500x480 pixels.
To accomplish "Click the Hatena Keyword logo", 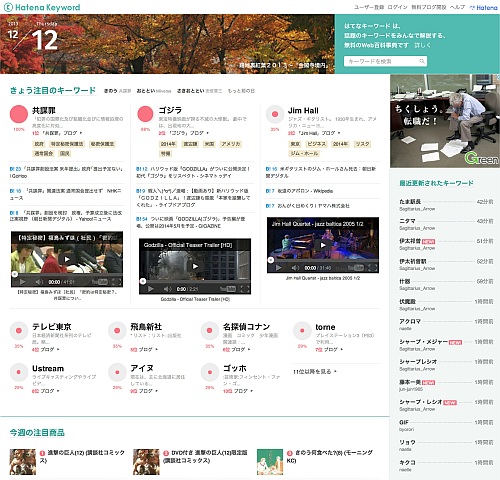I will click(x=42, y=7).
